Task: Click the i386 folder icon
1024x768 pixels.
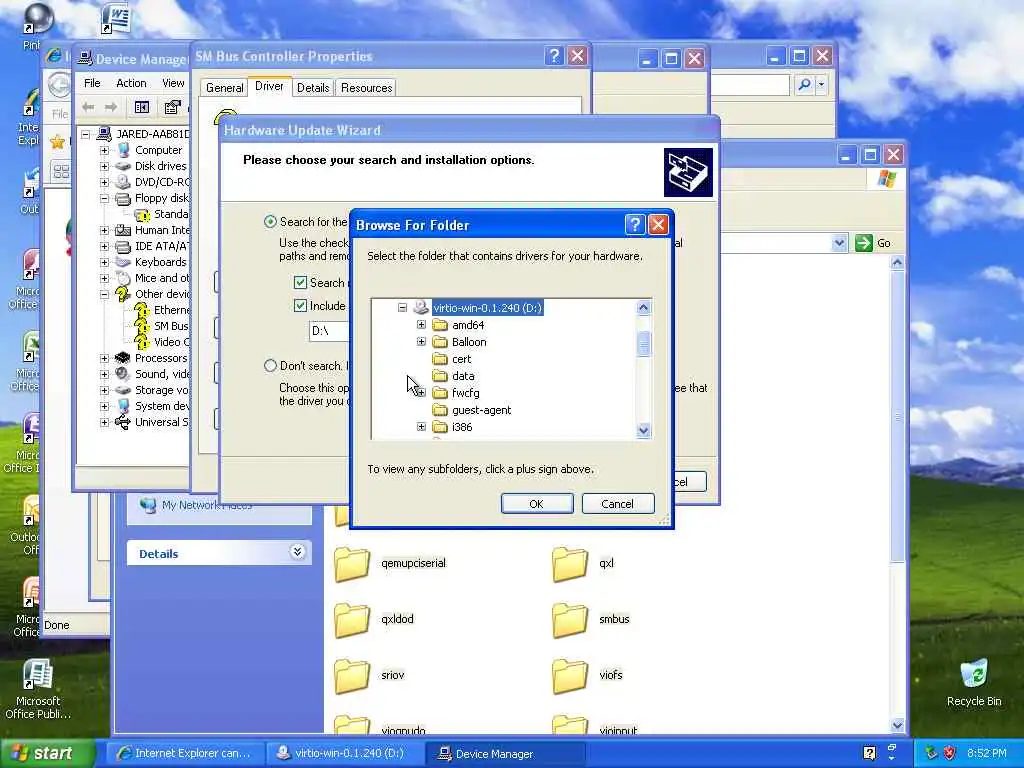Action: 440,426
